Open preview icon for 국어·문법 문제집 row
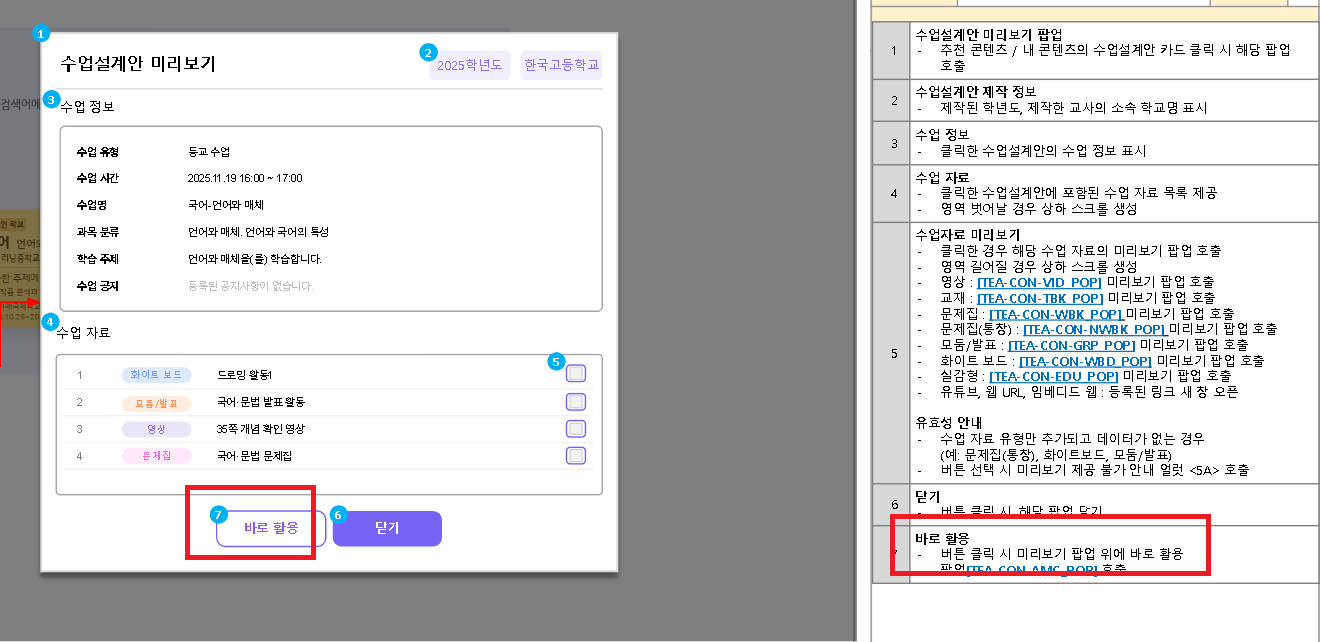The width and height of the screenshot is (1320, 642). (x=576, y=456)
